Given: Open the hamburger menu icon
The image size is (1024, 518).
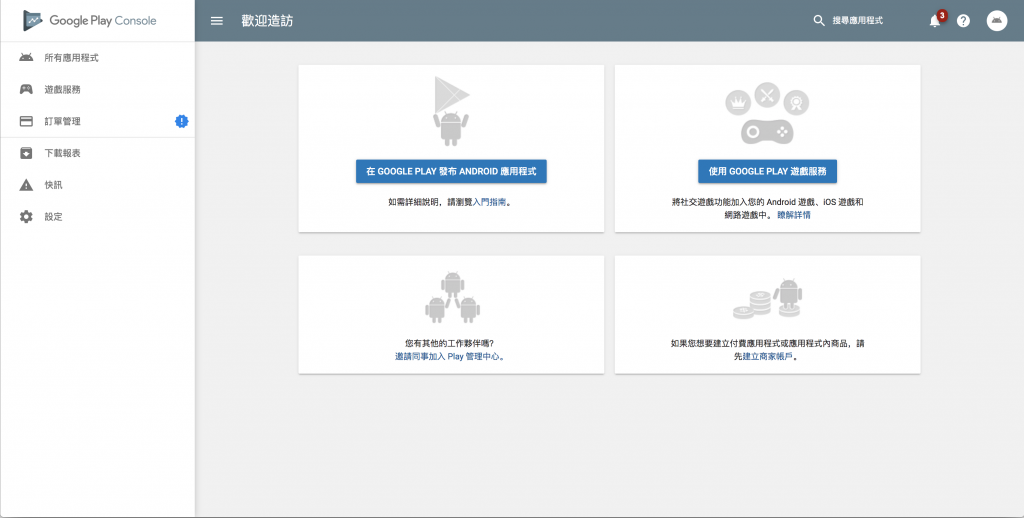Looking at the screenshot, I should (217, 21).
